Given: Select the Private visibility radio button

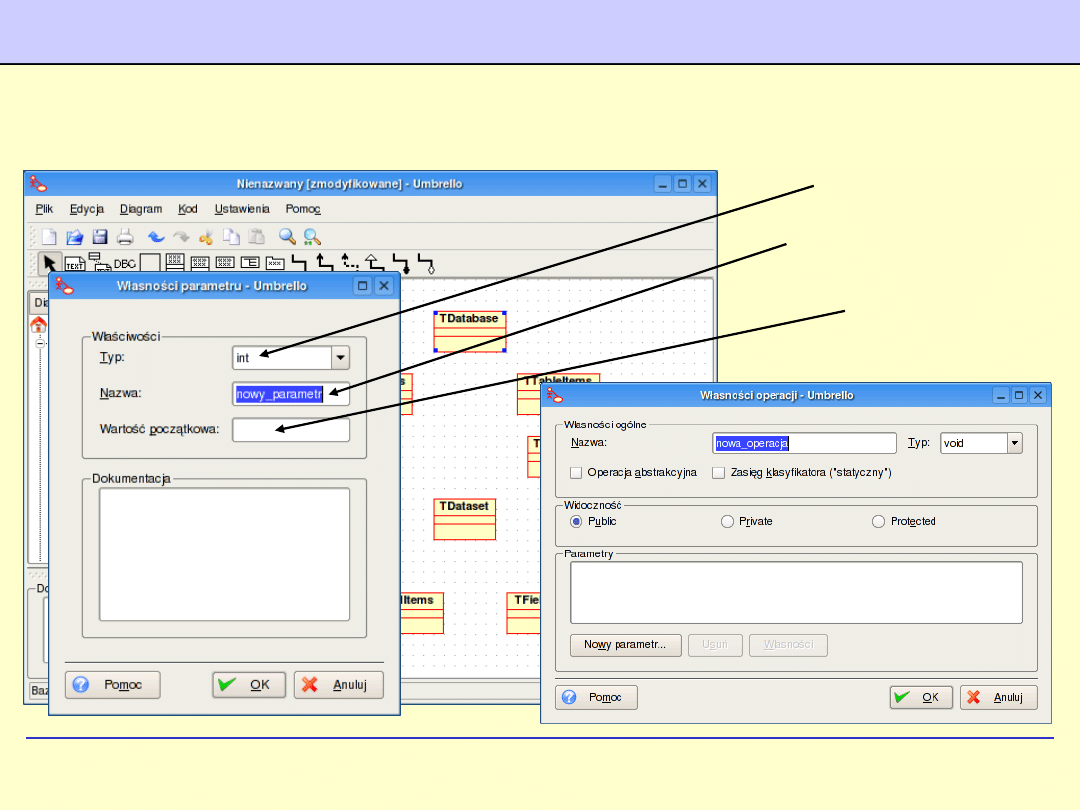Looking at the screenshot, I should coord(727,521).
